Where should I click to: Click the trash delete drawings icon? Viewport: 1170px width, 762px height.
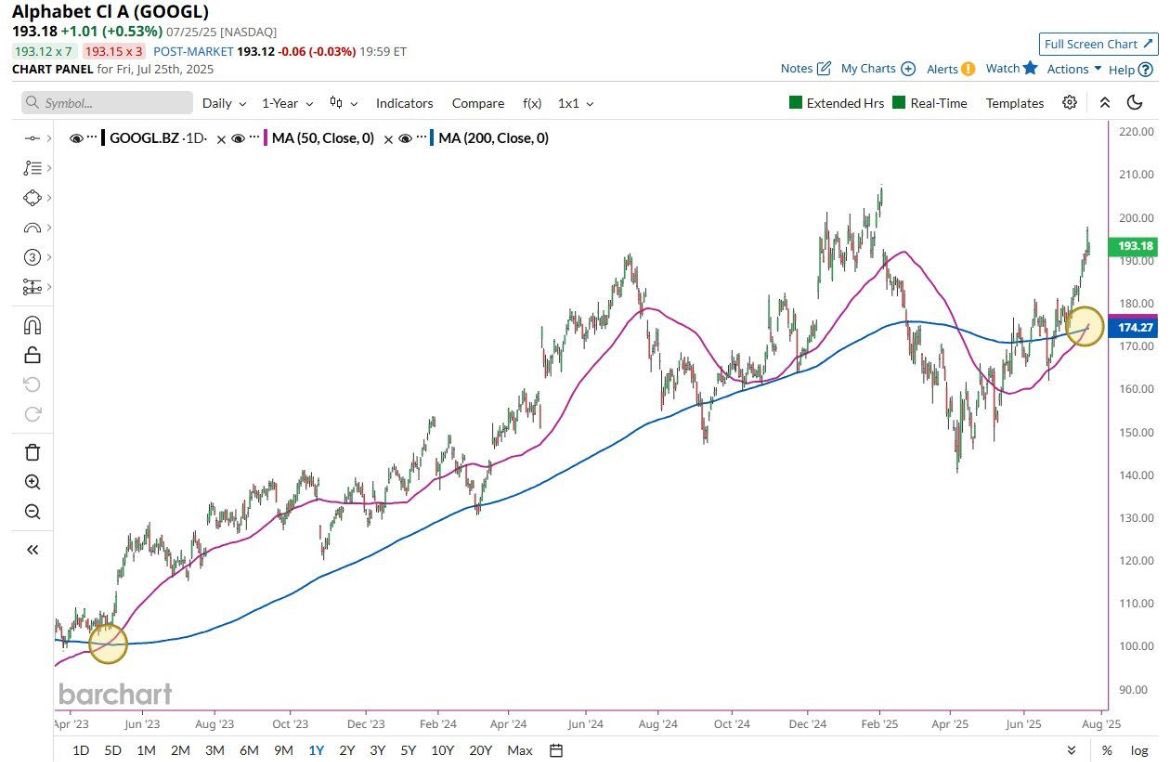point(32,452)
